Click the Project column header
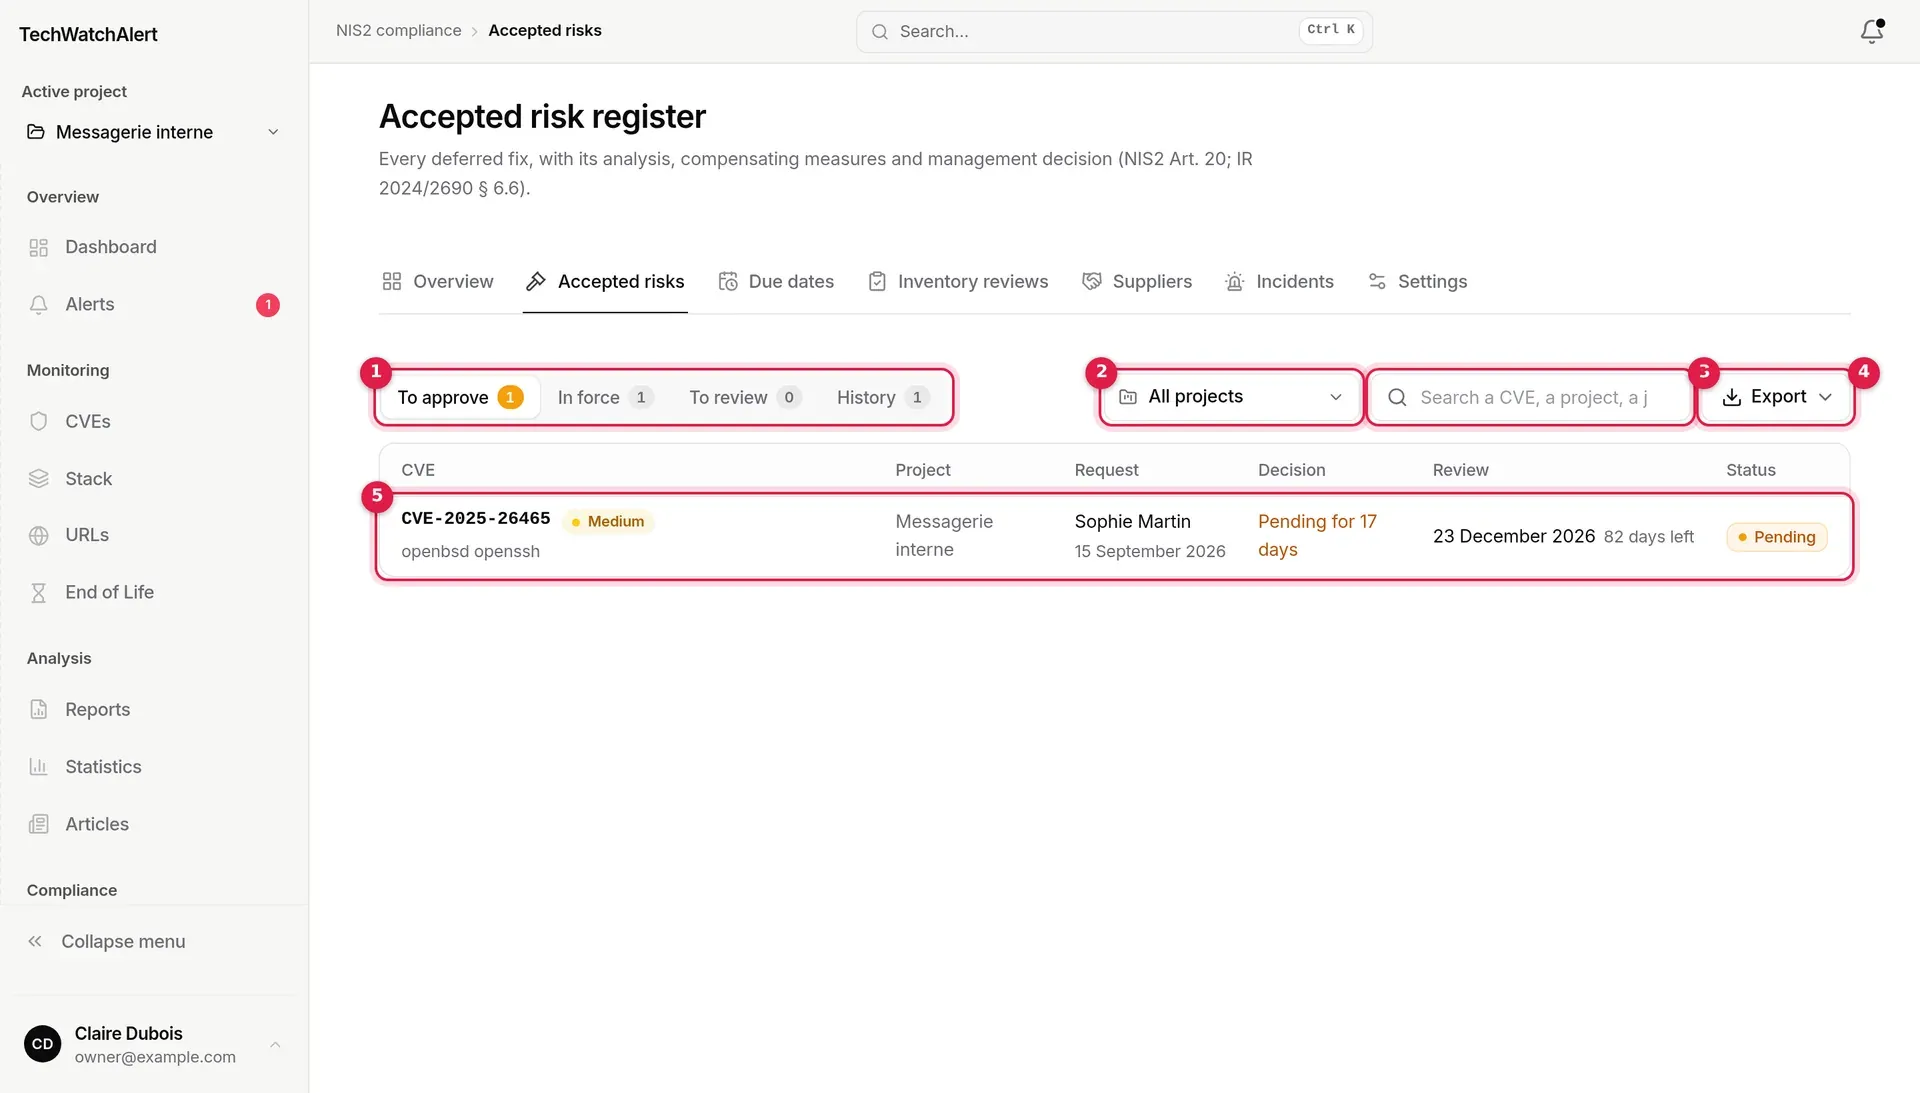This screenshot has width=1920, height=1093. pyautogui.click(x=922, y=469)
